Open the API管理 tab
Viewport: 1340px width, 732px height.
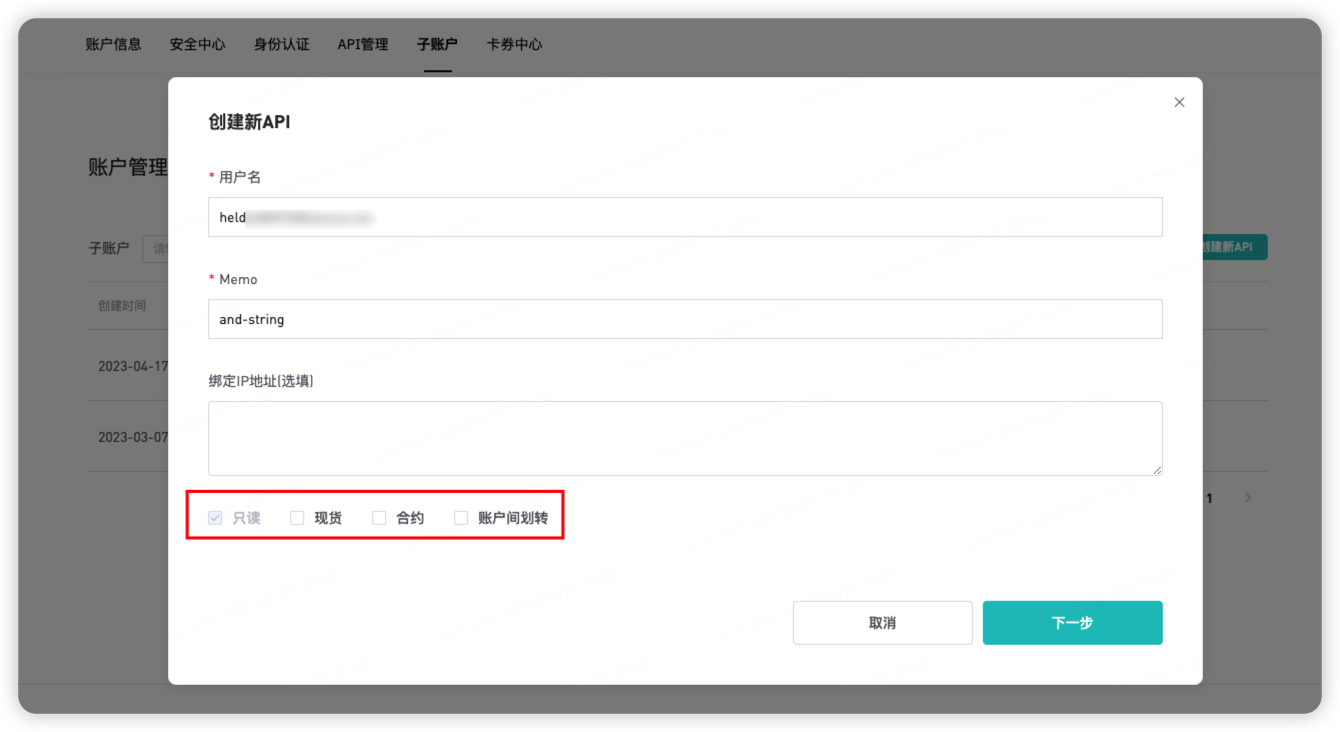point(362,44)
